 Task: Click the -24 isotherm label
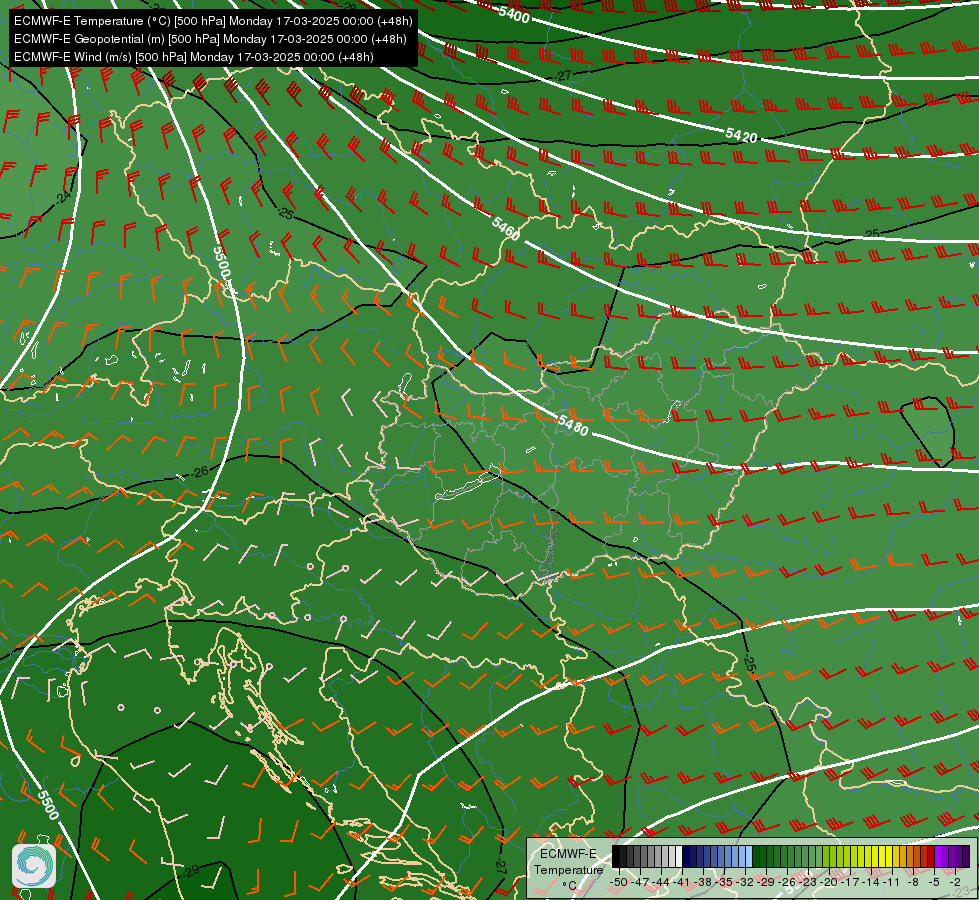pyautogui.click(x=63, y=198)
